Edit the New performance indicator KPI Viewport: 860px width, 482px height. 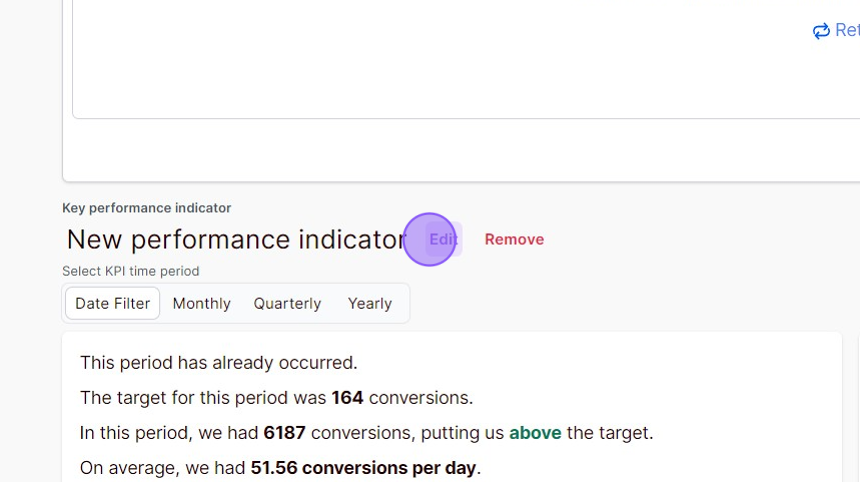pyautogui.click(x=442, y=239)
